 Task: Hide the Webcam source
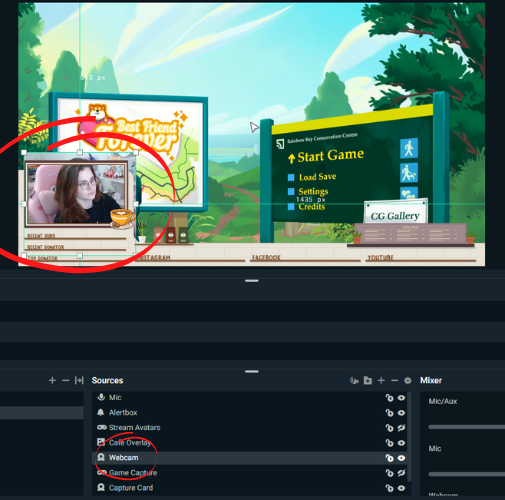click(401, 458)
